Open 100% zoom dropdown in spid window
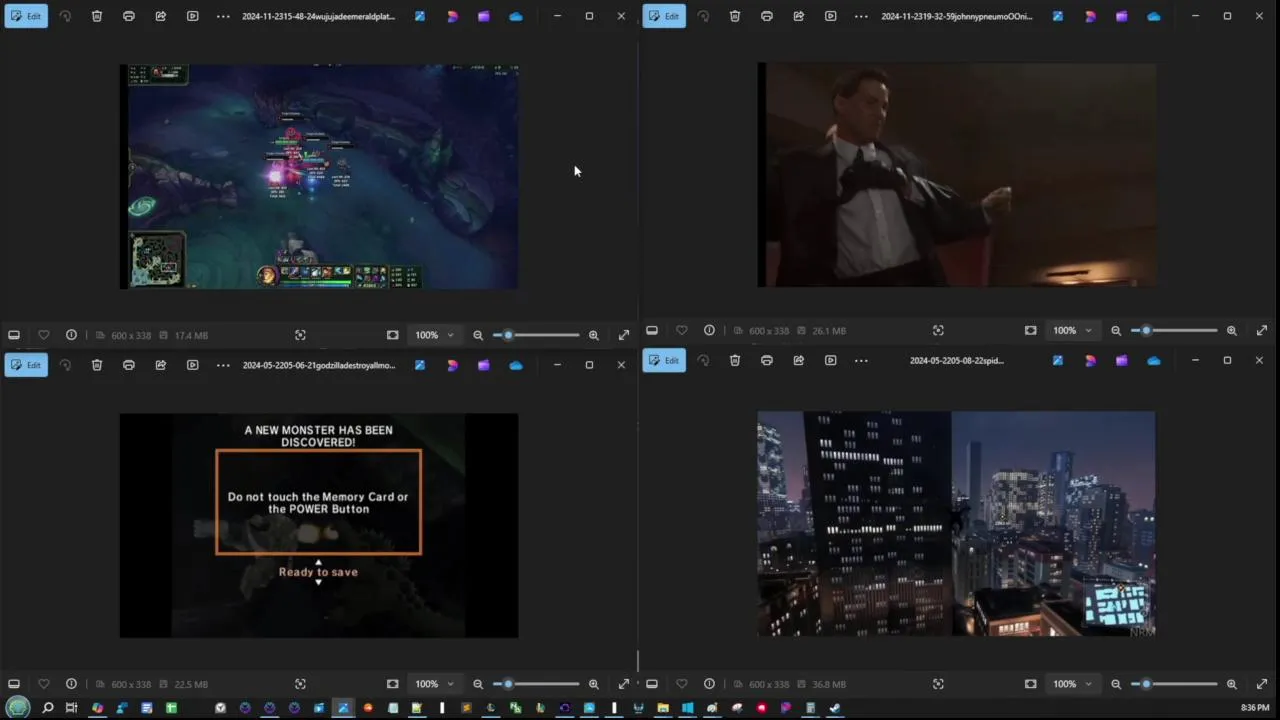This screenshot has width=1280, height=720. [1073, 684]
